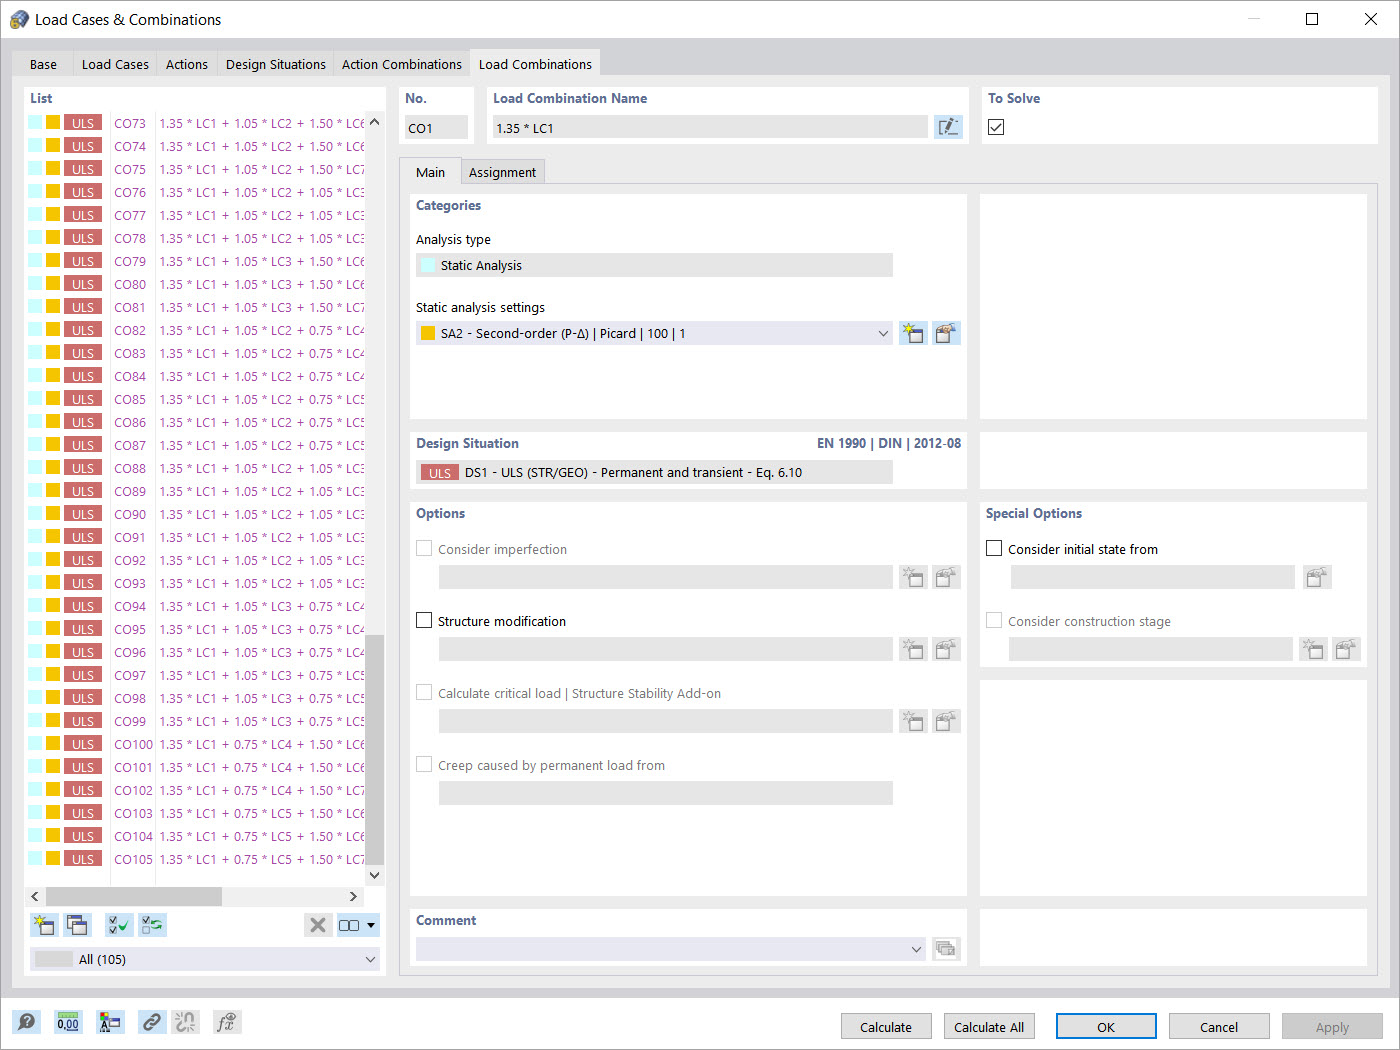Click new construction stage icon

1313,649
